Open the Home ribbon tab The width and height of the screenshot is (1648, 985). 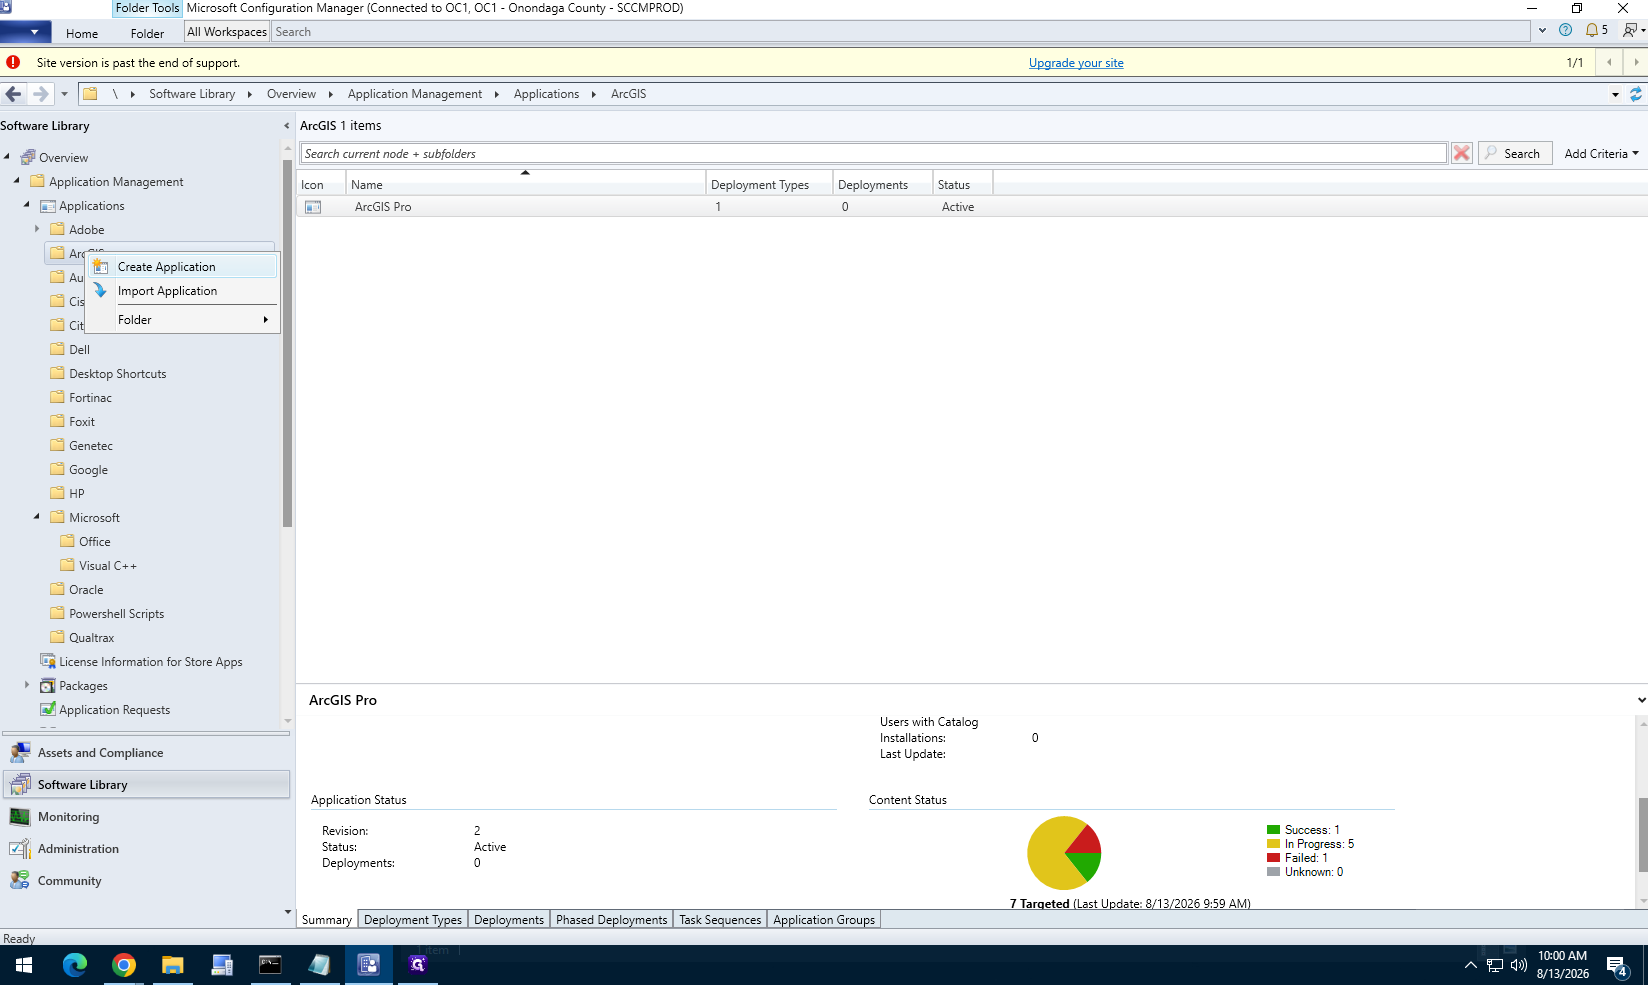pyautogui.click(x=82, y=33)
